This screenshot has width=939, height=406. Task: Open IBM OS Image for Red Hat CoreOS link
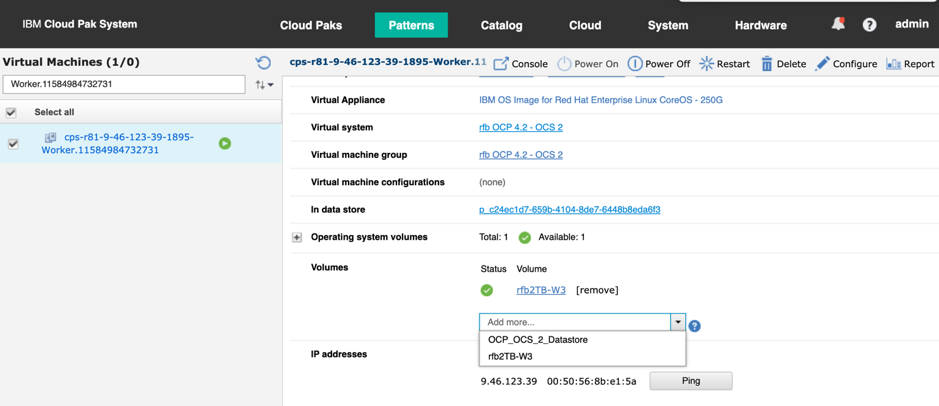[x=601, y=100]
